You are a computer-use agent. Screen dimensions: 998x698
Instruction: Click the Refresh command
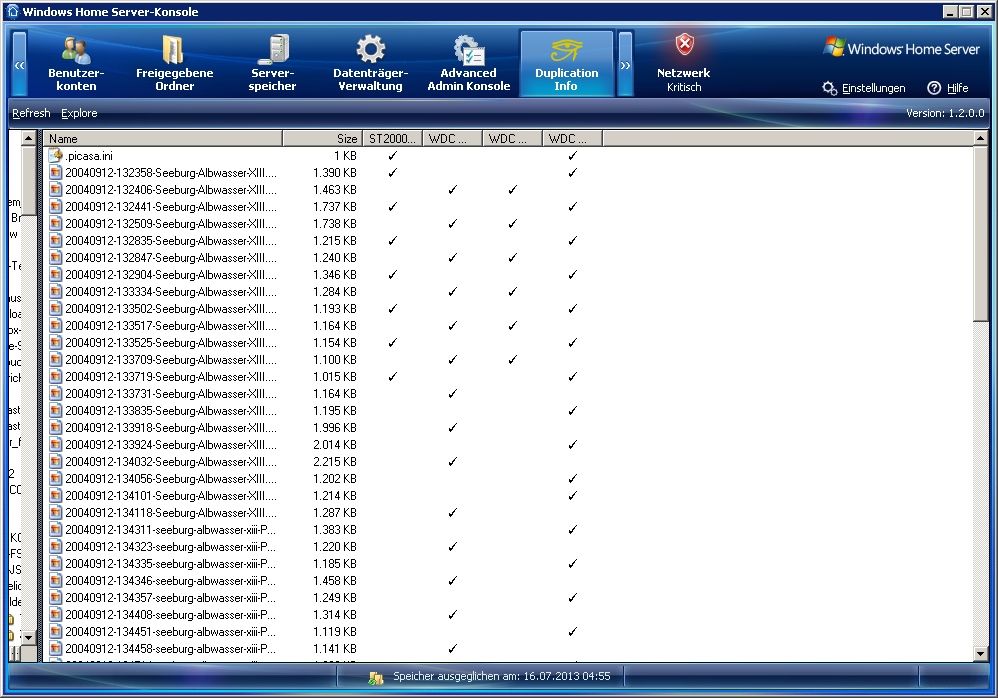click(x=31, y=113)
